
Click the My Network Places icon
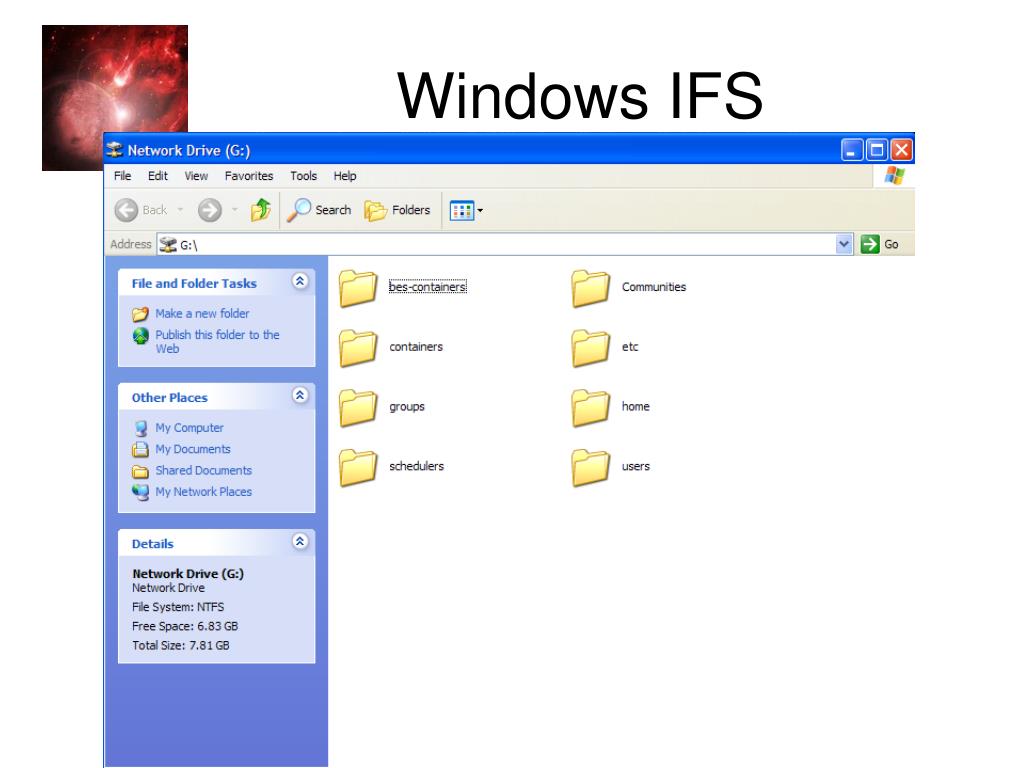click(140, 492)
